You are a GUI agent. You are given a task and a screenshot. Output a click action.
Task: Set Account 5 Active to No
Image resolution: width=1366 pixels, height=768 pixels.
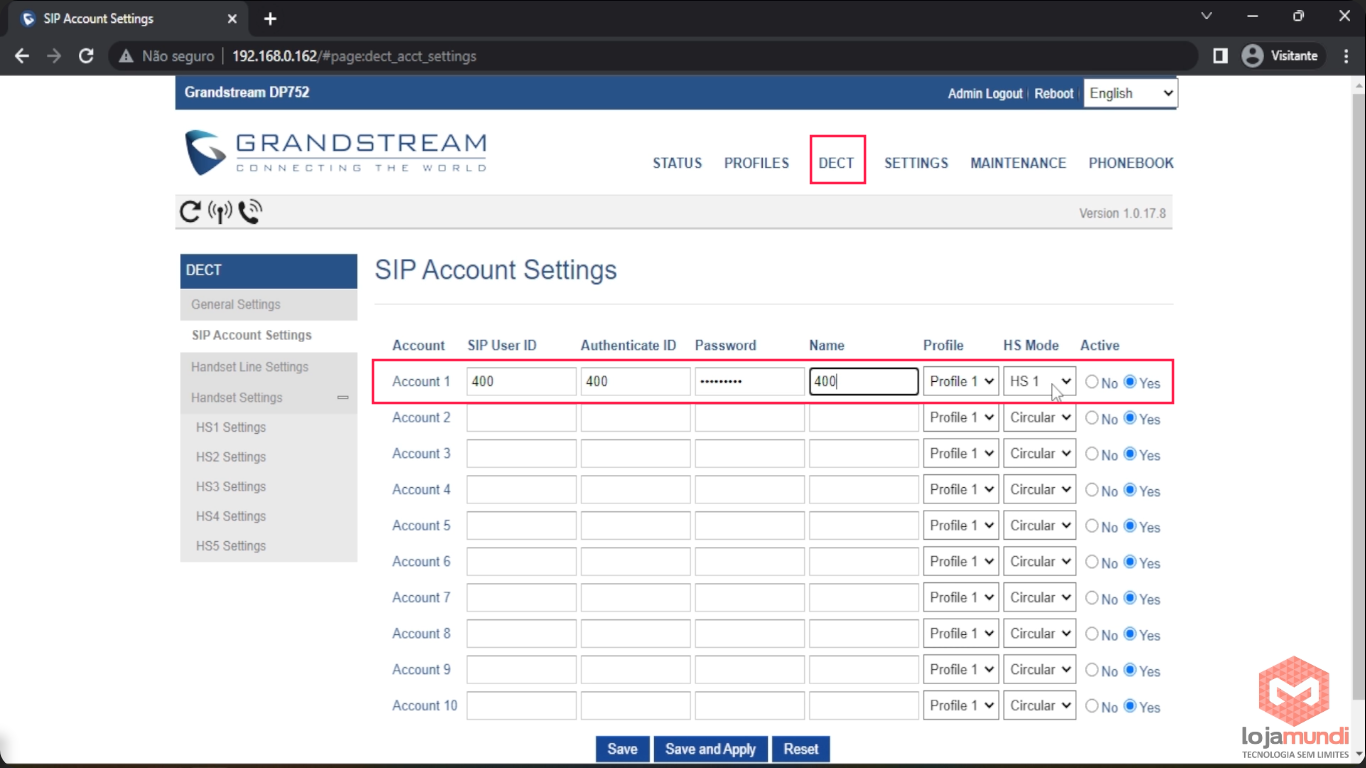point(1092,526)
